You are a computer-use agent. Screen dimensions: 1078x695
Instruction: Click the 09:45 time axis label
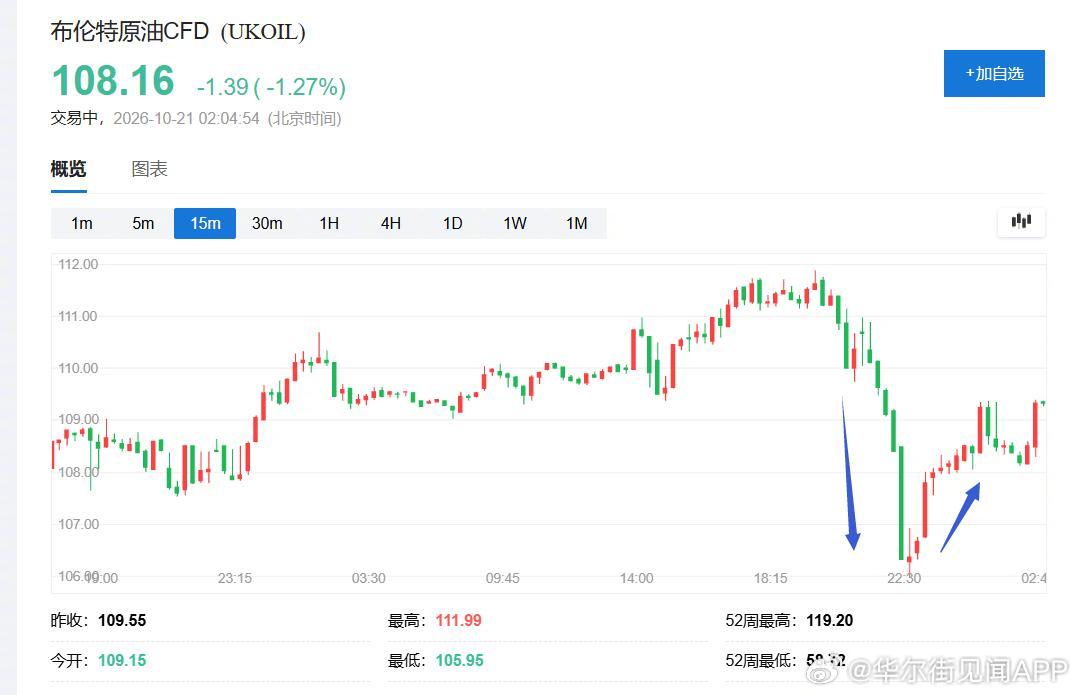(x=503, y=578)
